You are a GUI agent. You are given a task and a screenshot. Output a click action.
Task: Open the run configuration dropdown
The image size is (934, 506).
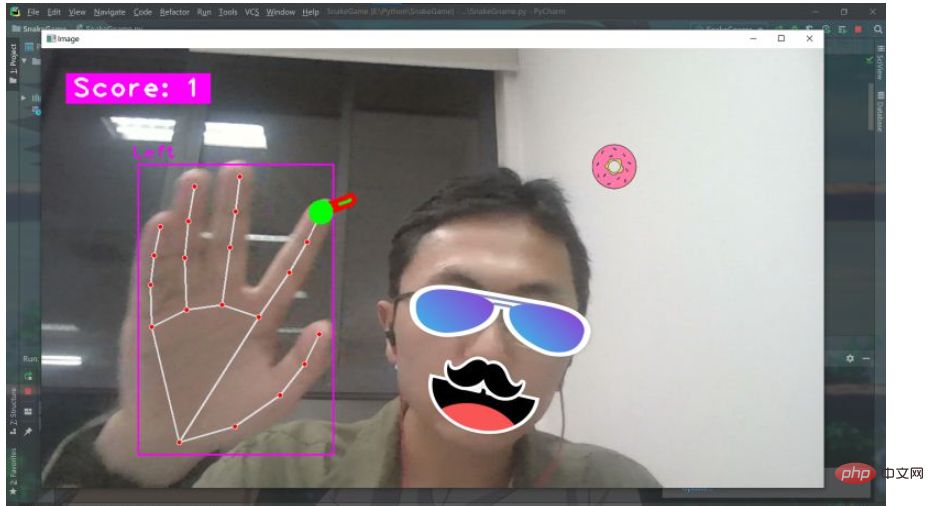(x=731, y=29)
